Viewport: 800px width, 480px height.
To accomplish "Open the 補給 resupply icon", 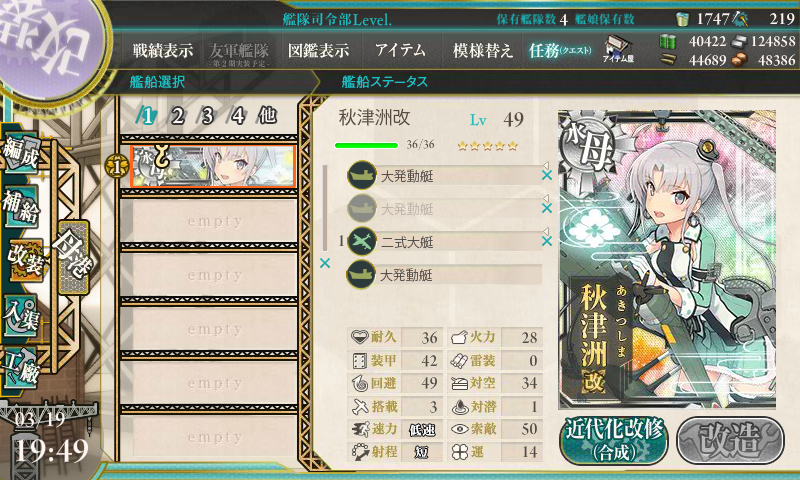I will coord(21,206).
